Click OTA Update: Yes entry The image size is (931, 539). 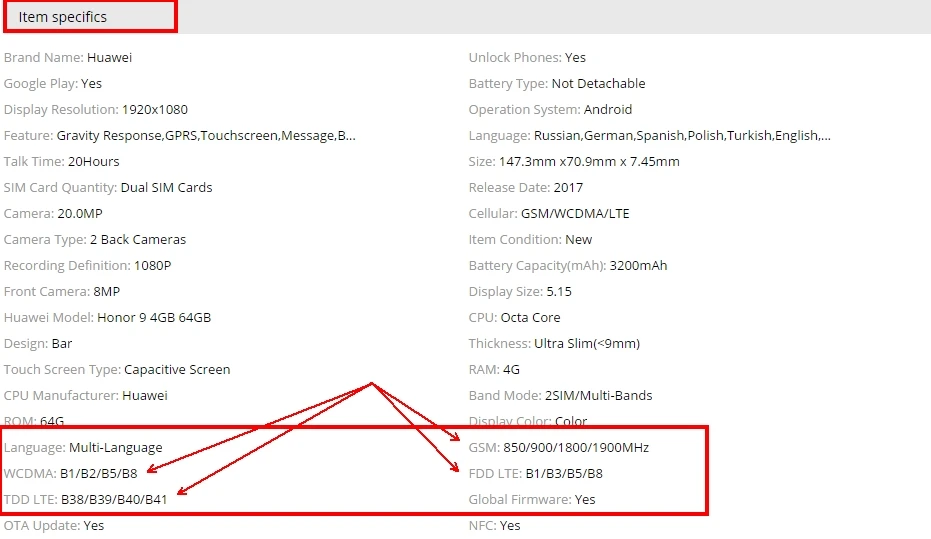[54, 525]
